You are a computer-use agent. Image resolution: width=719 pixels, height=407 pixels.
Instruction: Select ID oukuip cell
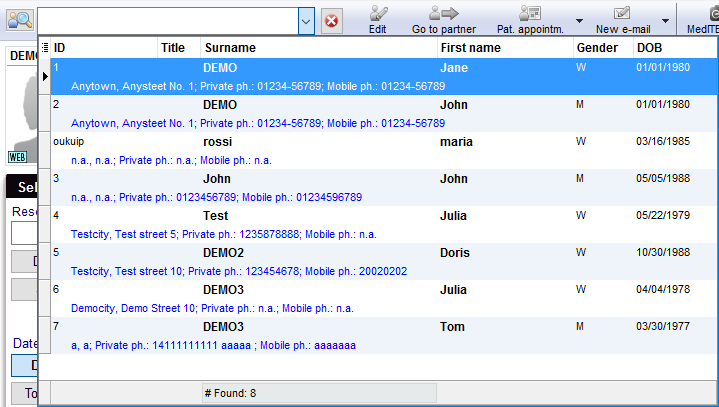coord(68,141)
